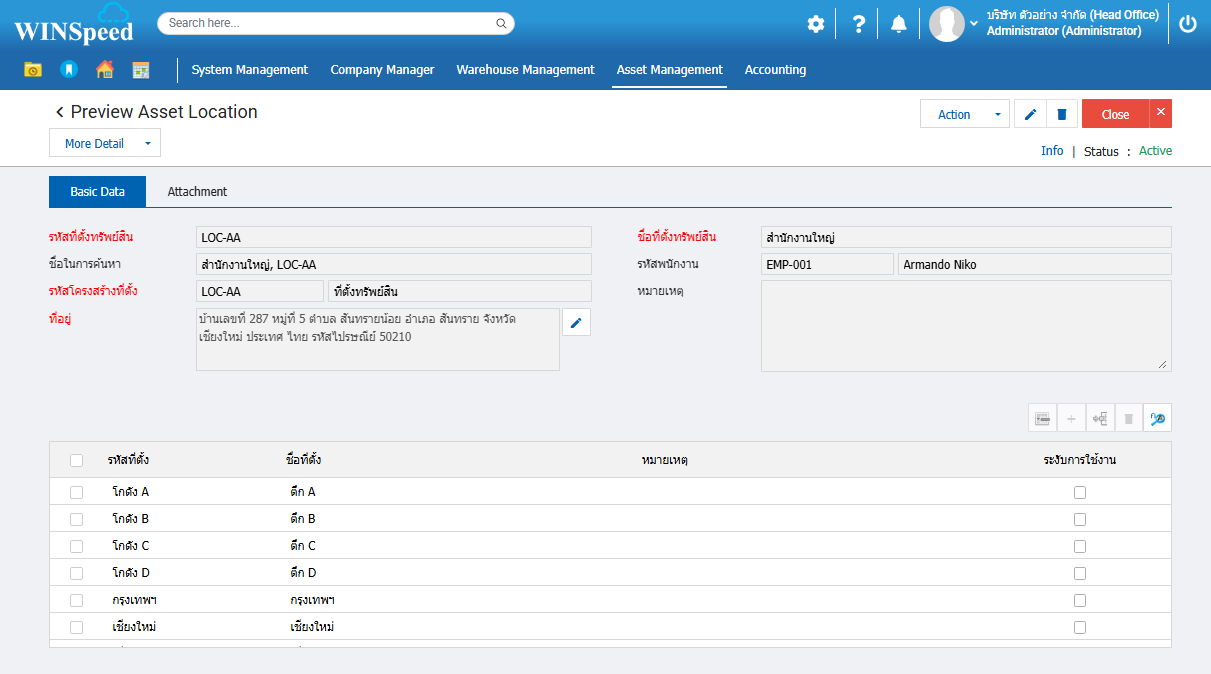Image resolution: width=1211 pixels, height=674 pixels.
Task: Open settings with the gear icon
Action: 816,24
